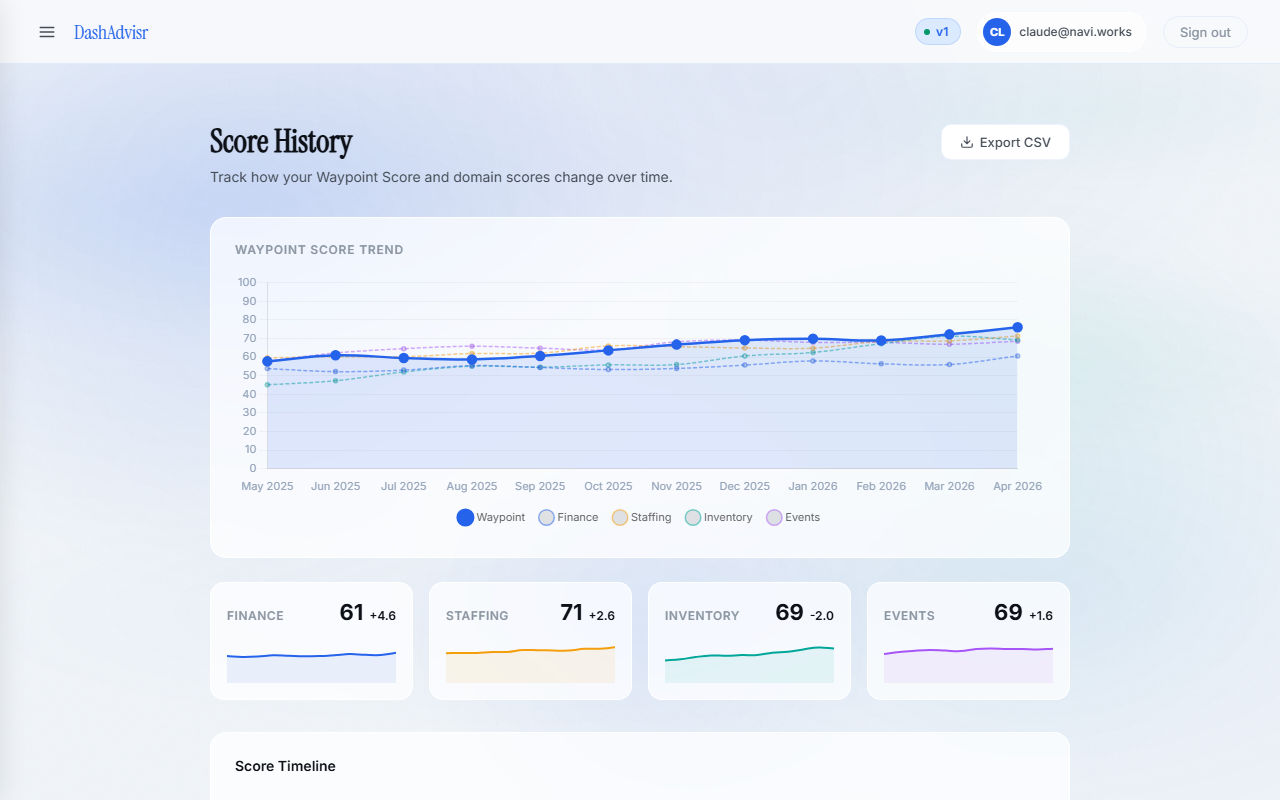Click the Score Timeline heading

(283, 766)
